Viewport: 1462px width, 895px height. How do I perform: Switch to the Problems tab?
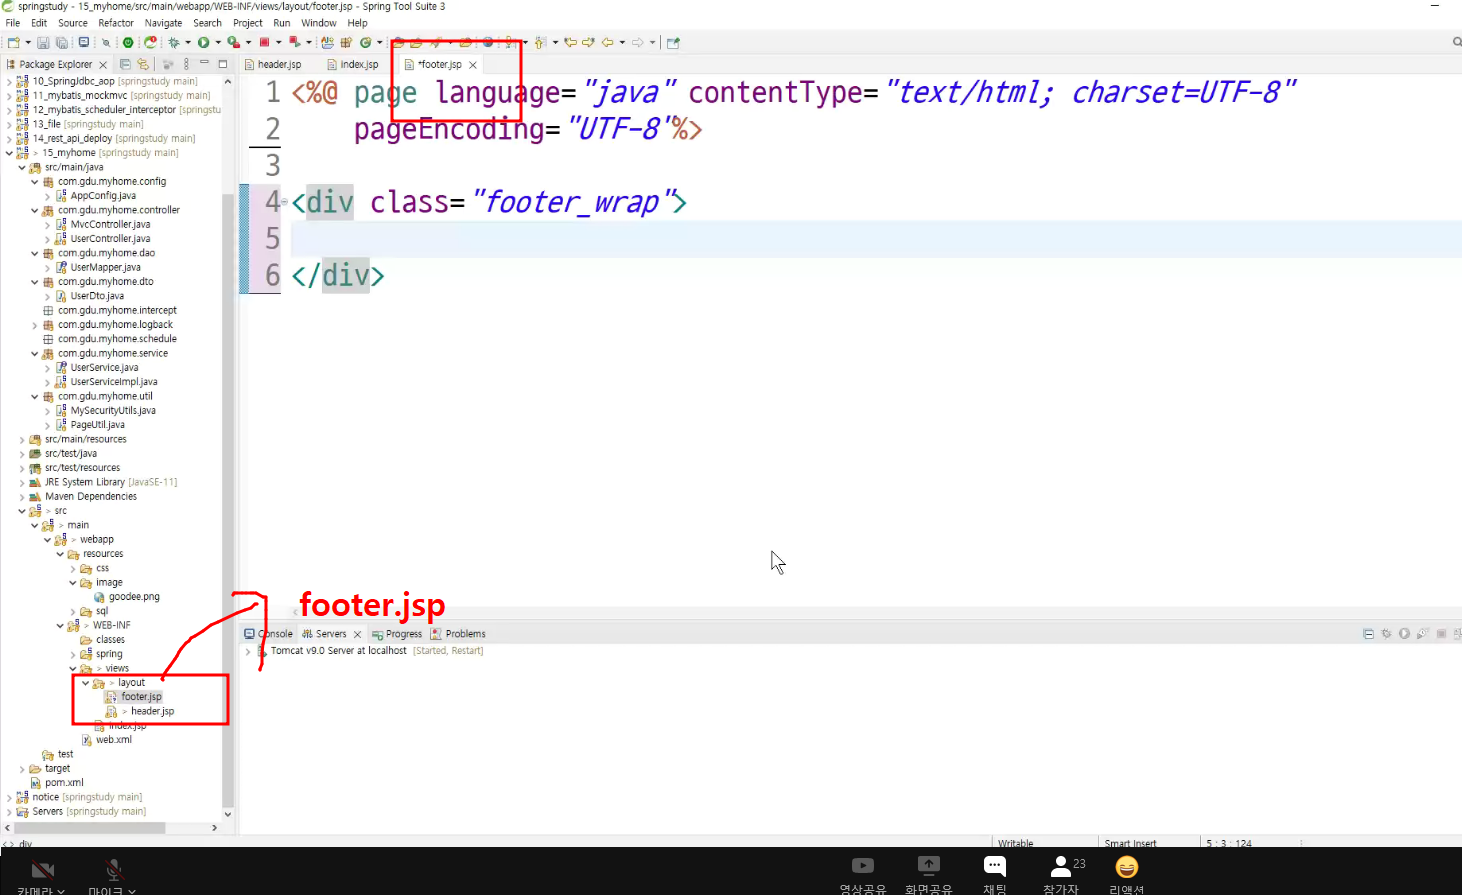click(458, 634)
